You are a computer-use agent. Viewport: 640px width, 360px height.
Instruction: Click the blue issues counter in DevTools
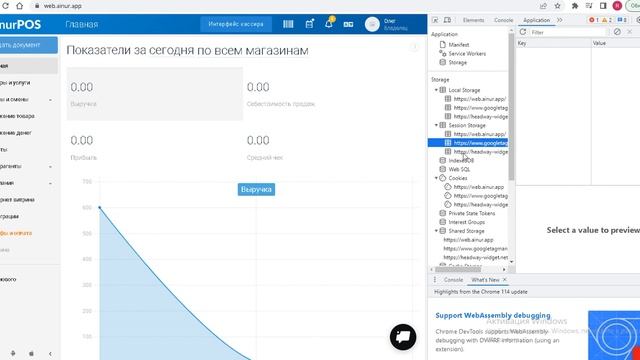click(x=622, y=20)
